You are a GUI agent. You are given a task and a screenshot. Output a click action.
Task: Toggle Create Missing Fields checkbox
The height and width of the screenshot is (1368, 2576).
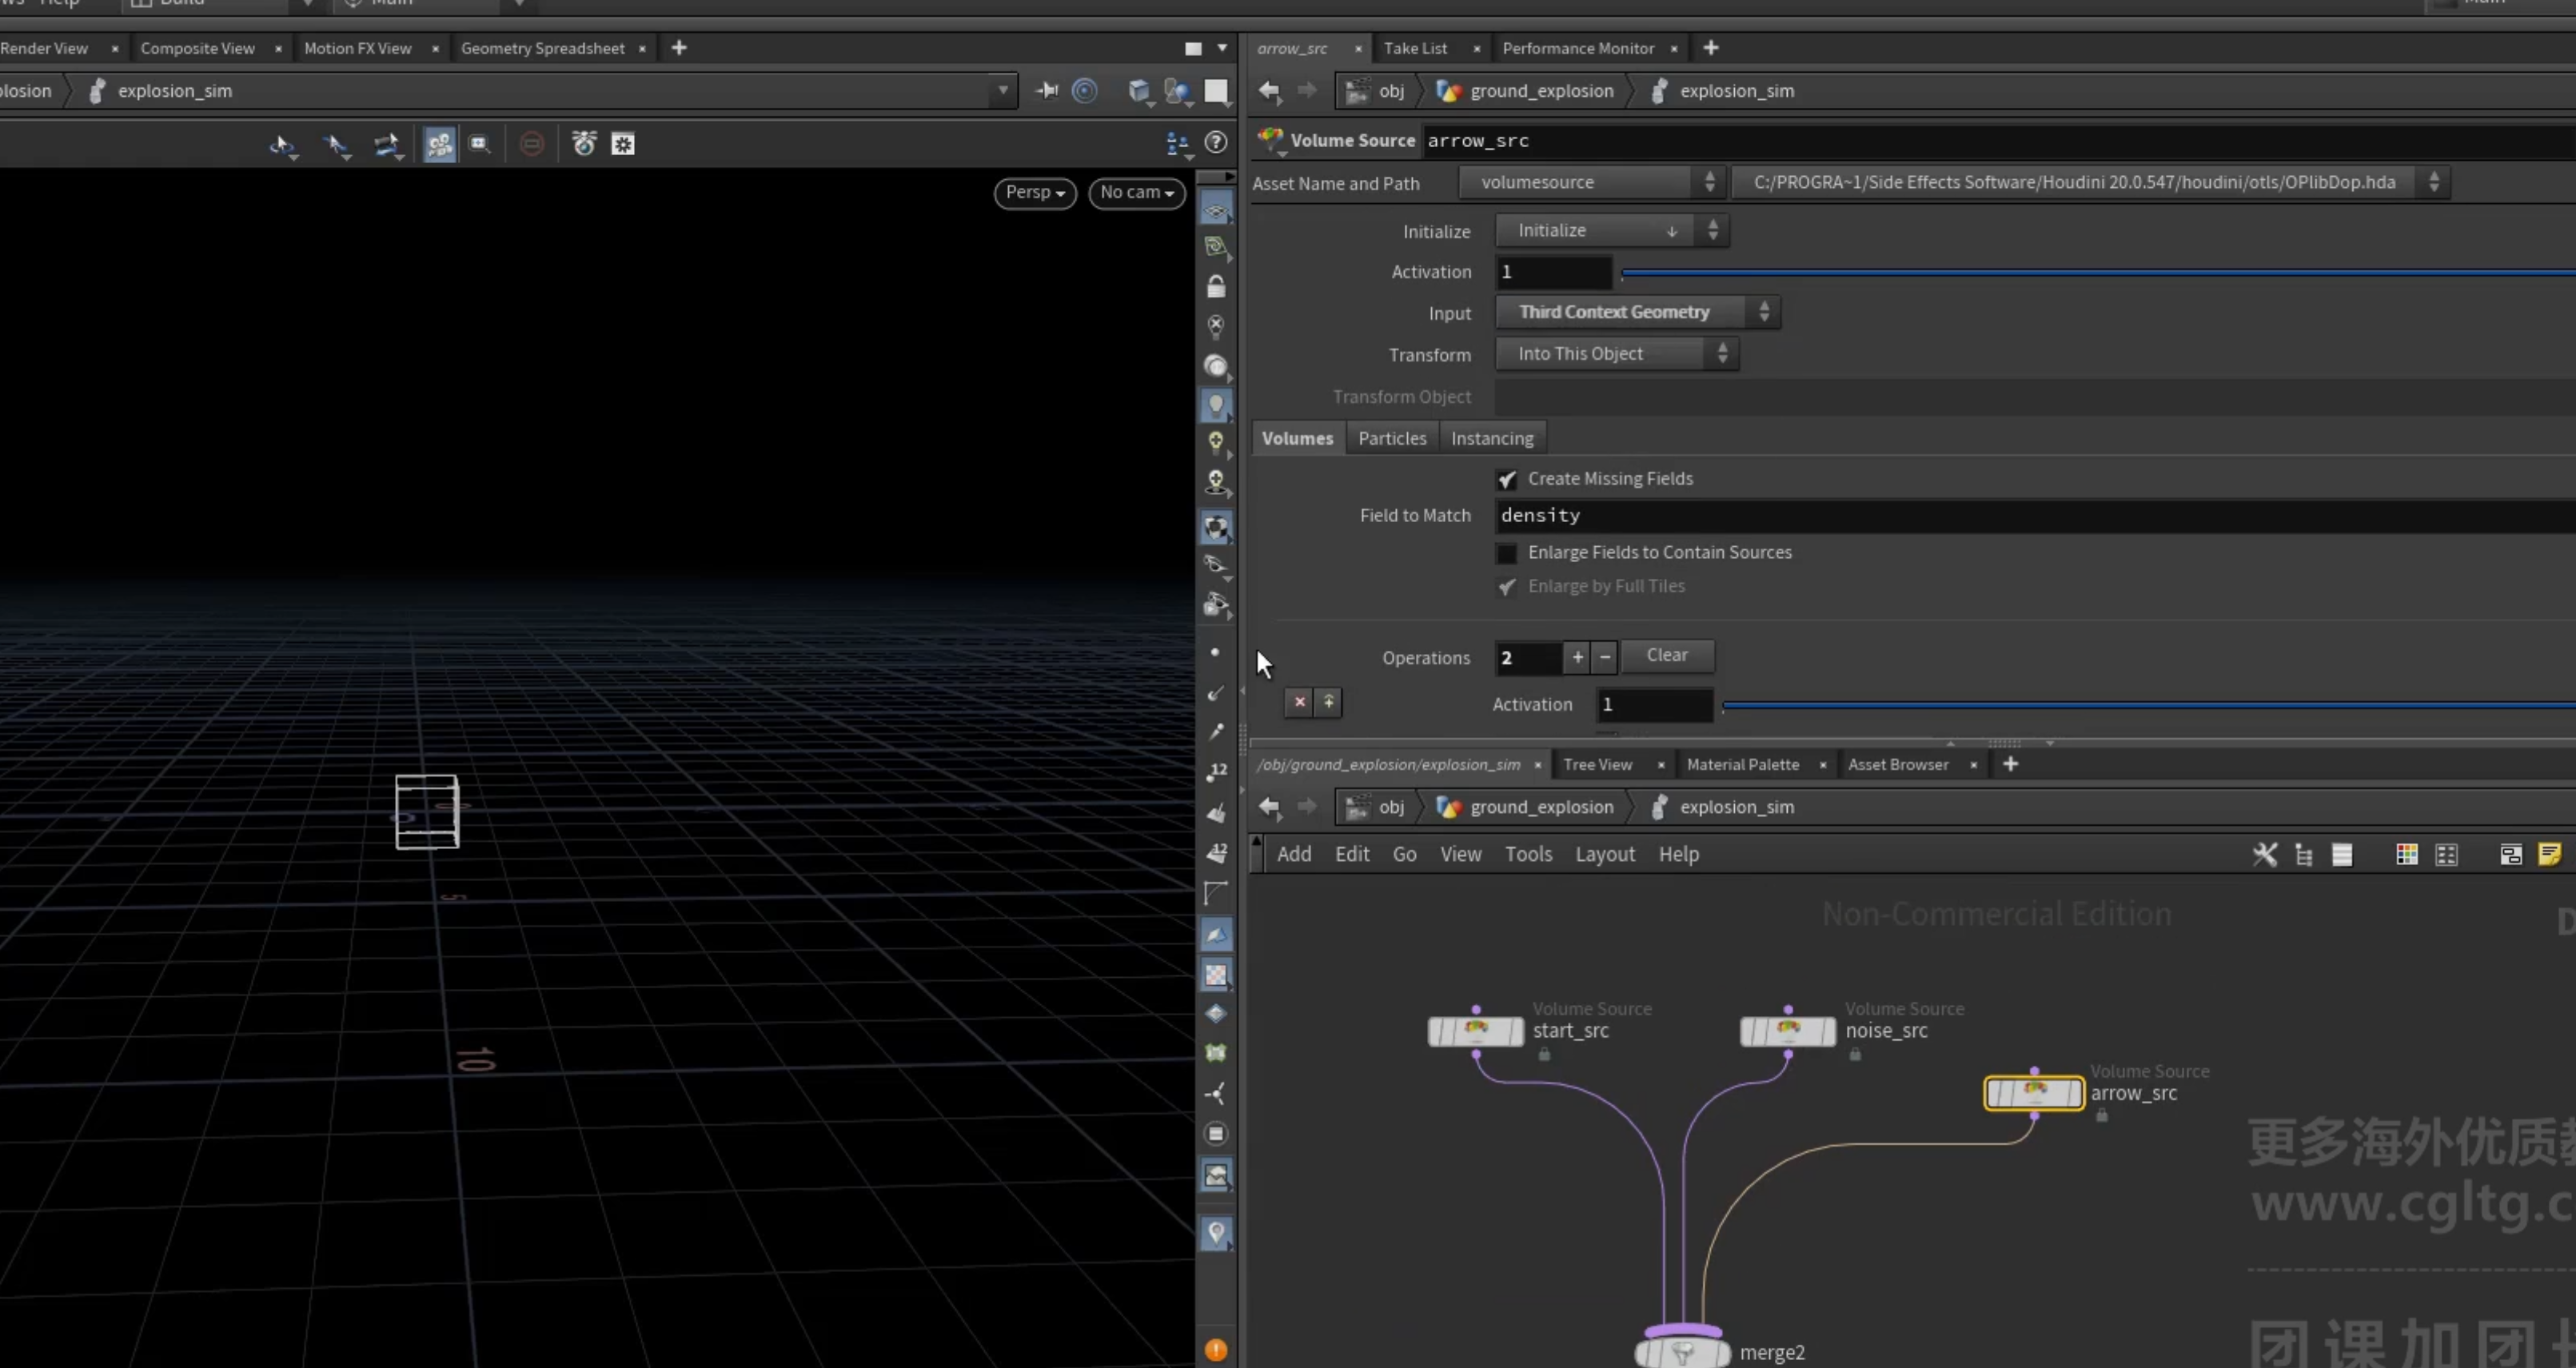coord(1506,479)
